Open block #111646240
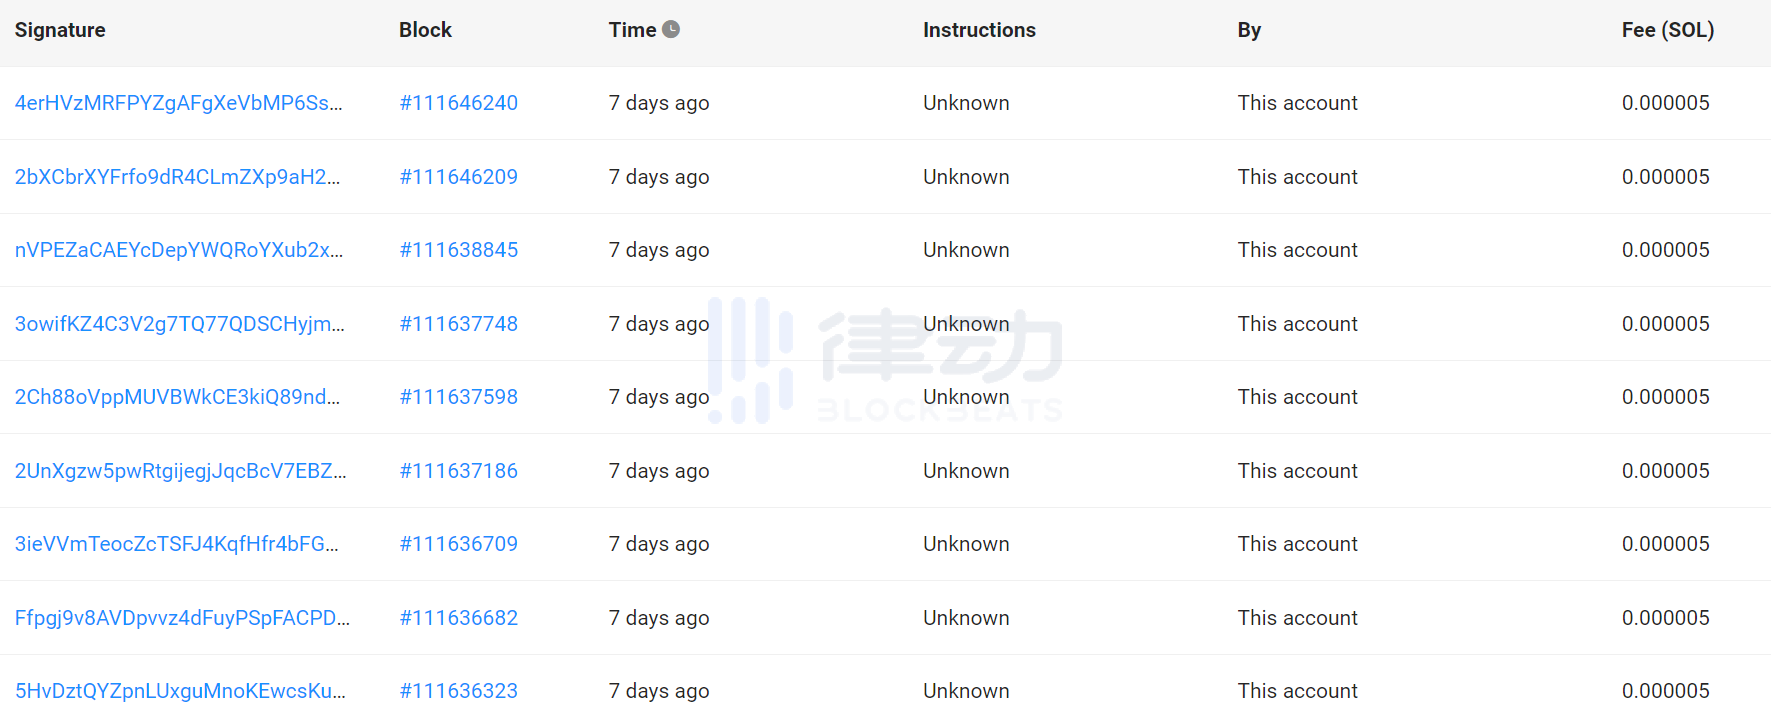Image resolution: width=1771 pixels, height=721 pixels. 458,103
